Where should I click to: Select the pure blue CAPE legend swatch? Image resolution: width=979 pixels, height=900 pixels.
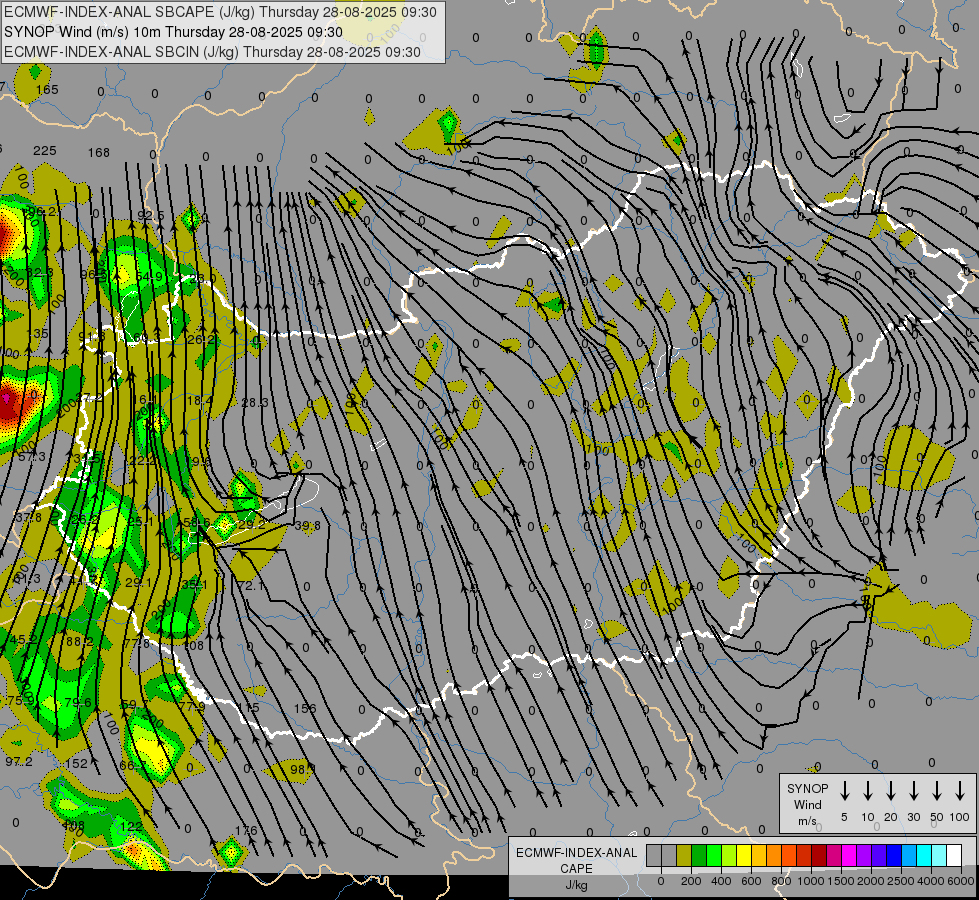pyautogui.click(x=893, y=855)
